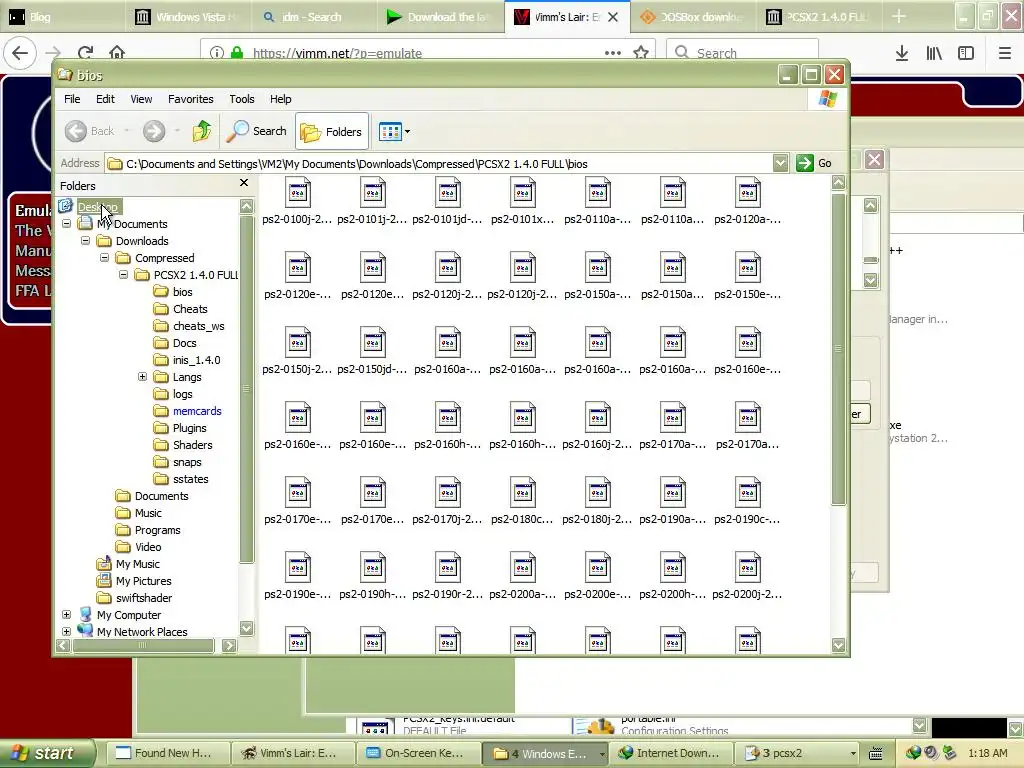Select the ps2-0170j file icon

[448, 494]
